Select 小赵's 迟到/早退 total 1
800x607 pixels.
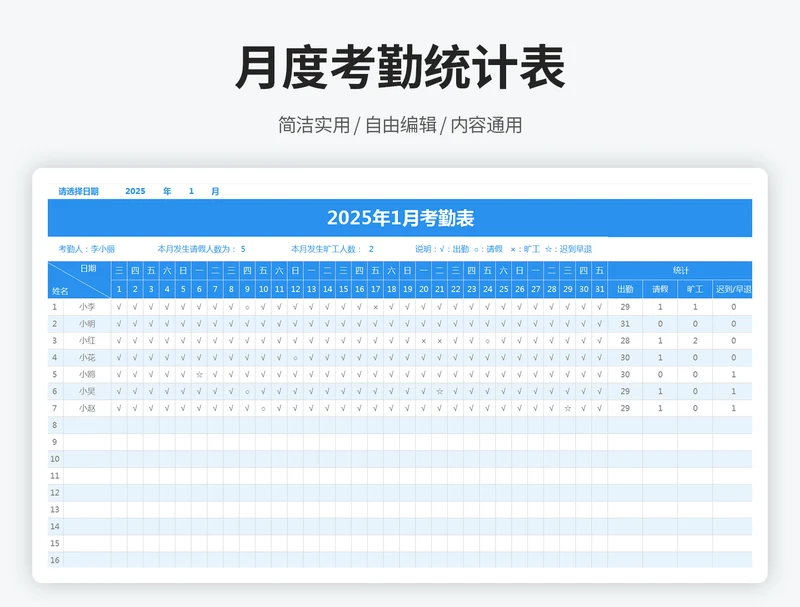(x=733, y=408)
